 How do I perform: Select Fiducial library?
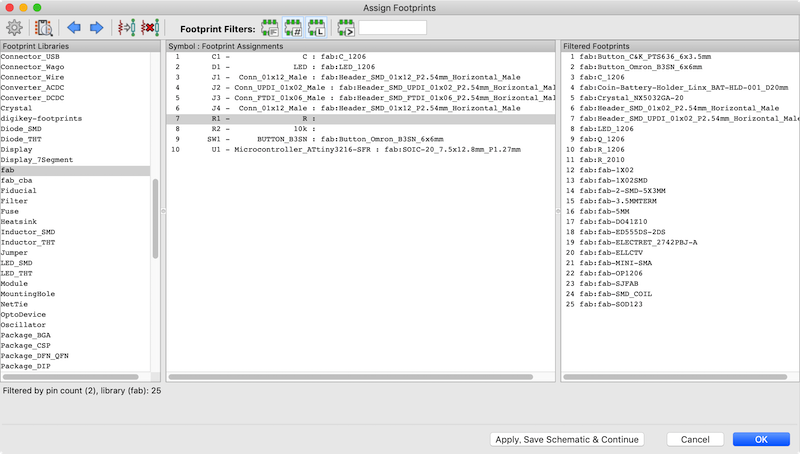click(x=75, y=191)
